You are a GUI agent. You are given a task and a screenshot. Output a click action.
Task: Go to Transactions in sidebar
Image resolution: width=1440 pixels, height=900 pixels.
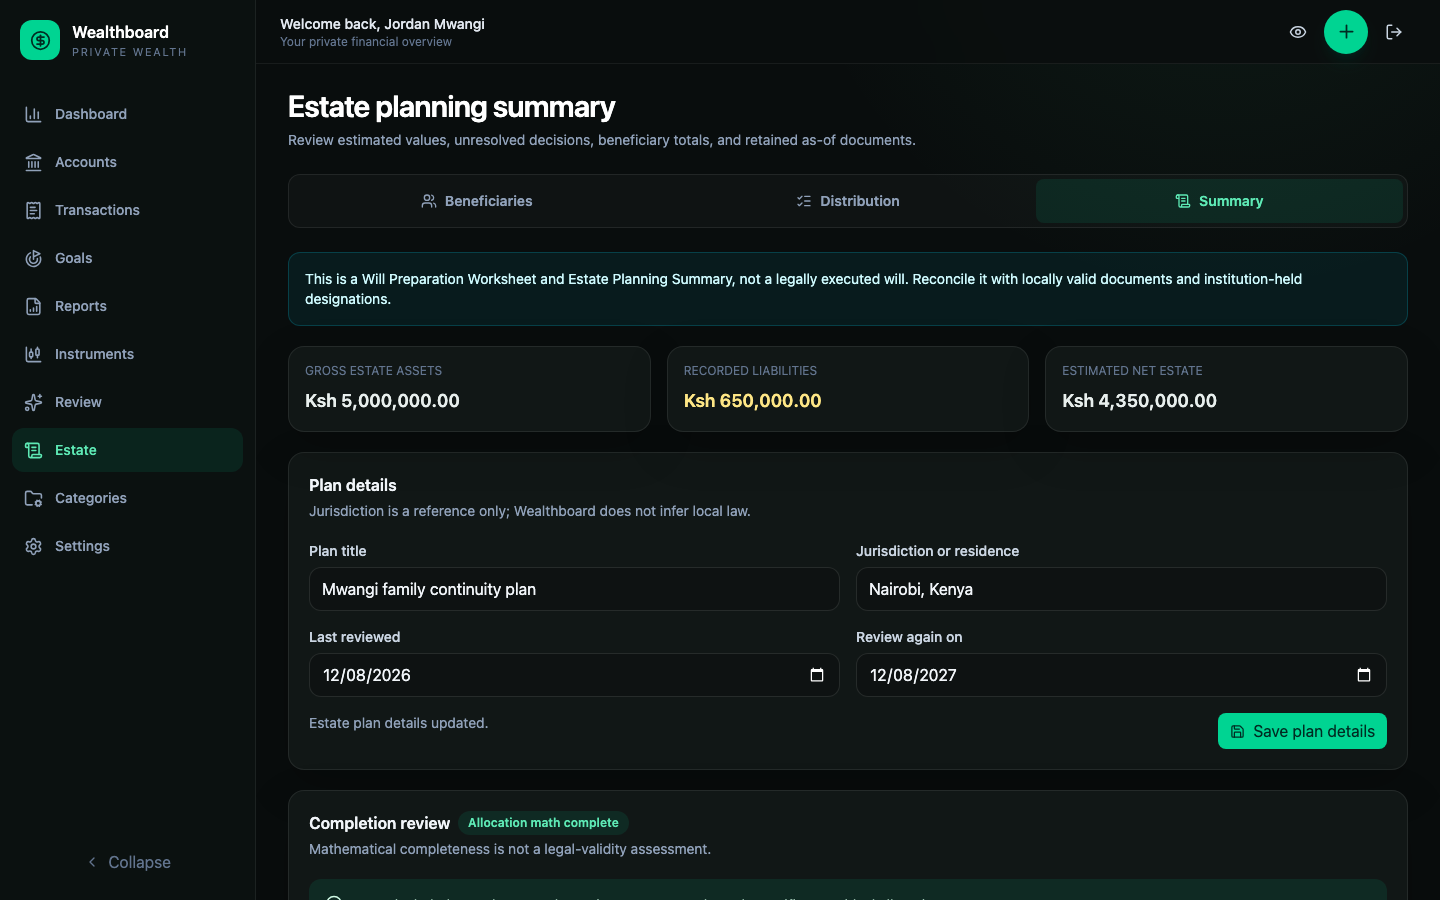(x=127, y=210)
